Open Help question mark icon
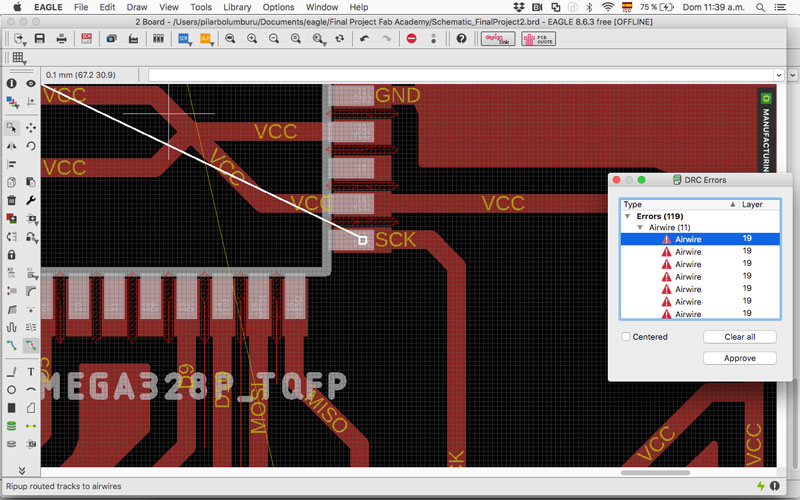Image resolution: width=800 pixels, height=500 pixels. pyautogui.click(x=461, y=39)
